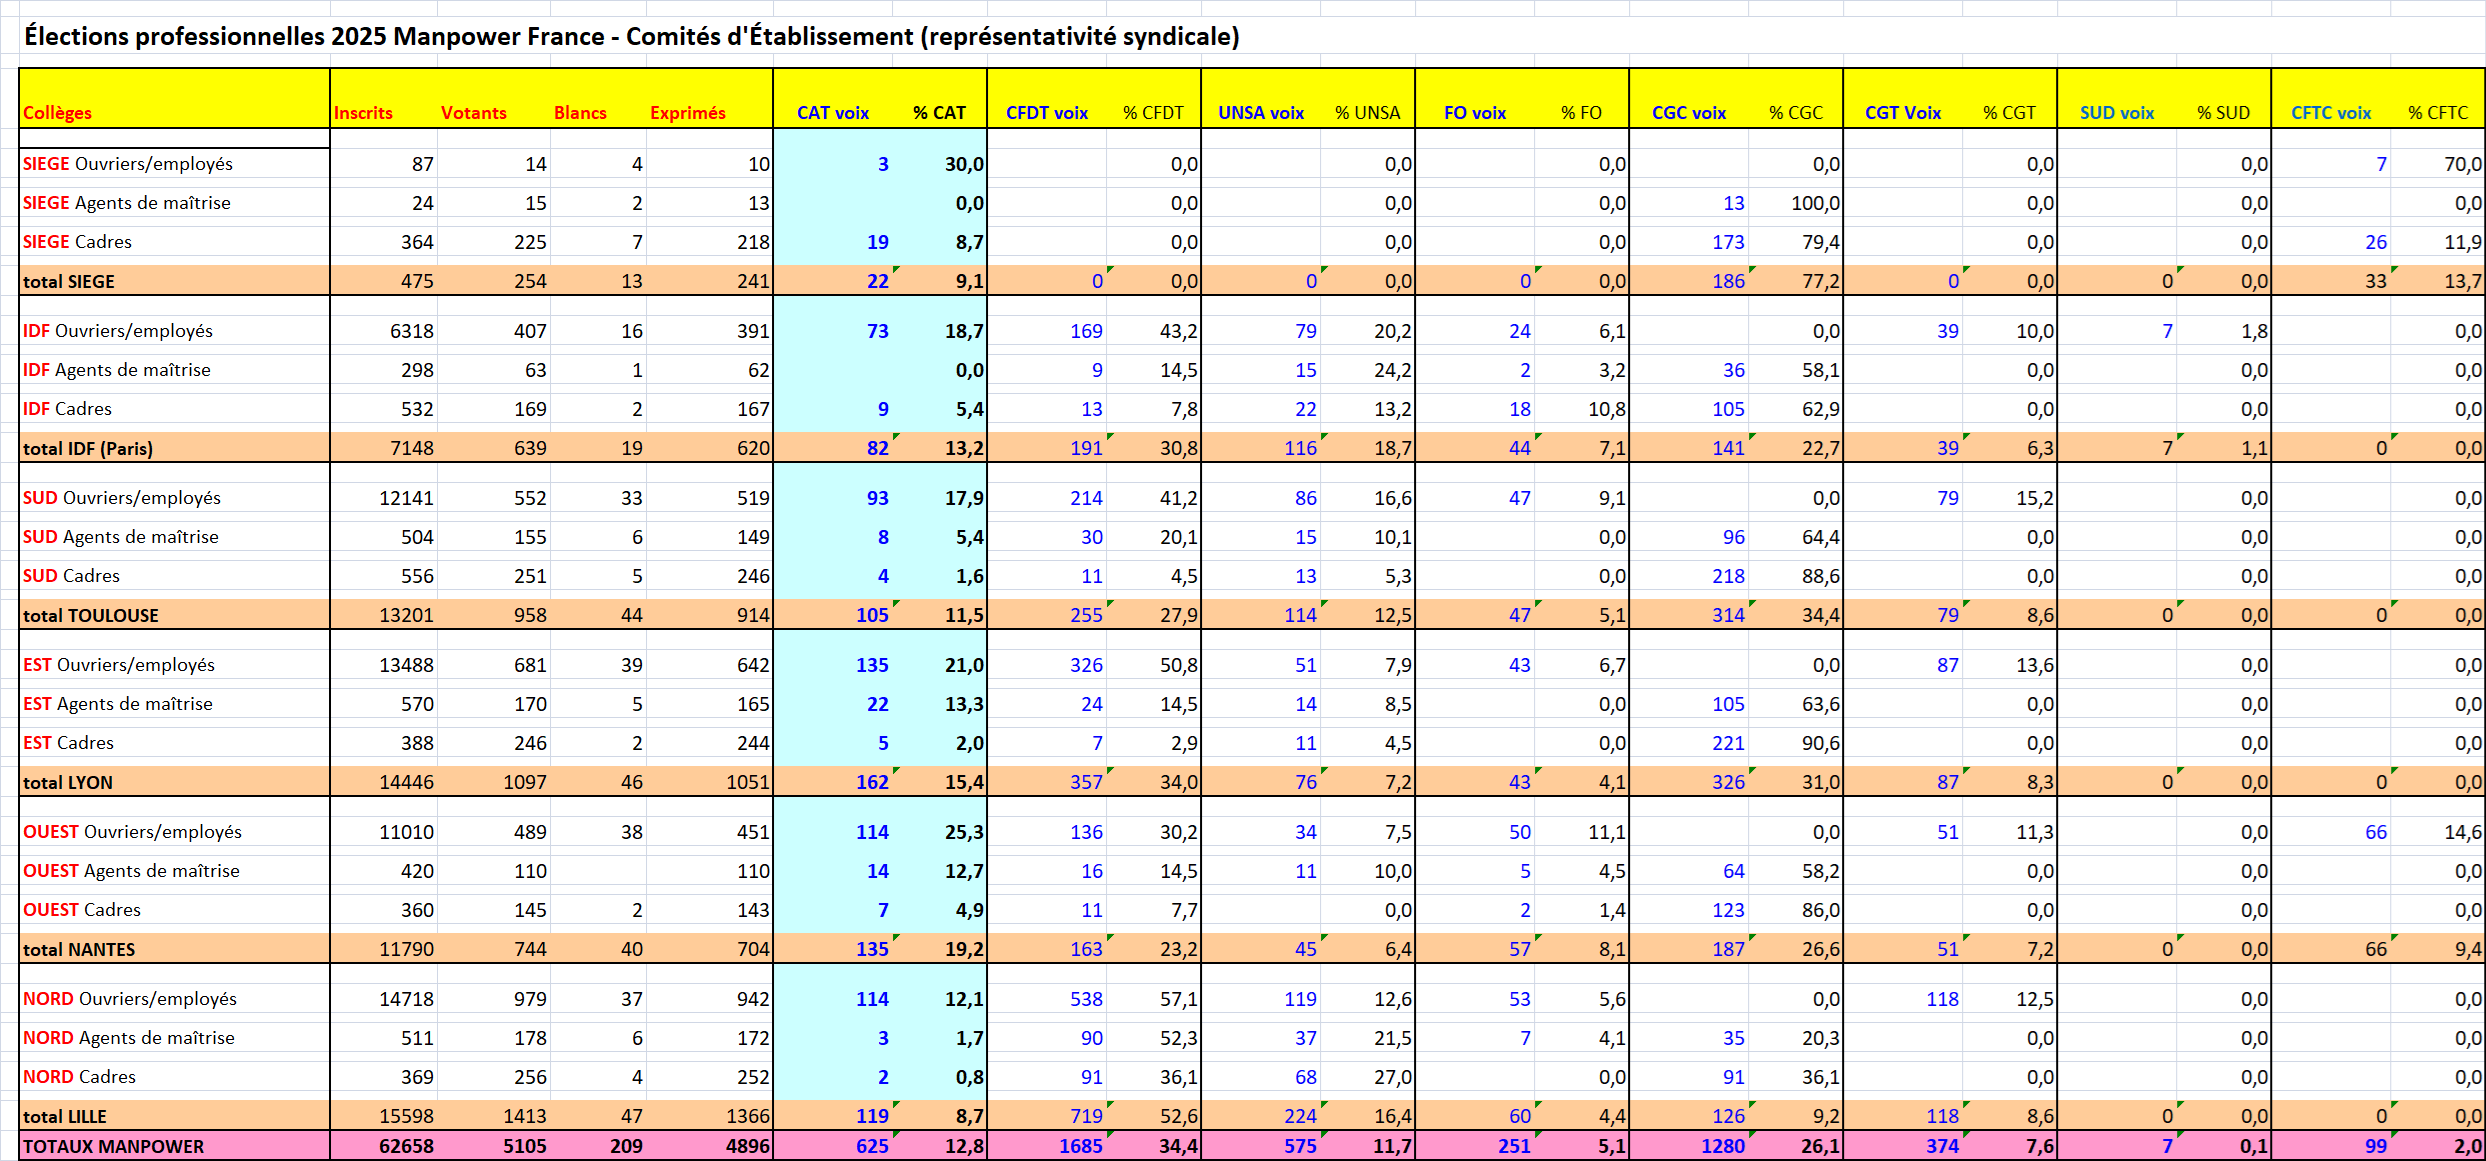Select the 'TOTAUX MANPOWER' row label
Viewport: 2486px width, 1161px height.
114,1147
